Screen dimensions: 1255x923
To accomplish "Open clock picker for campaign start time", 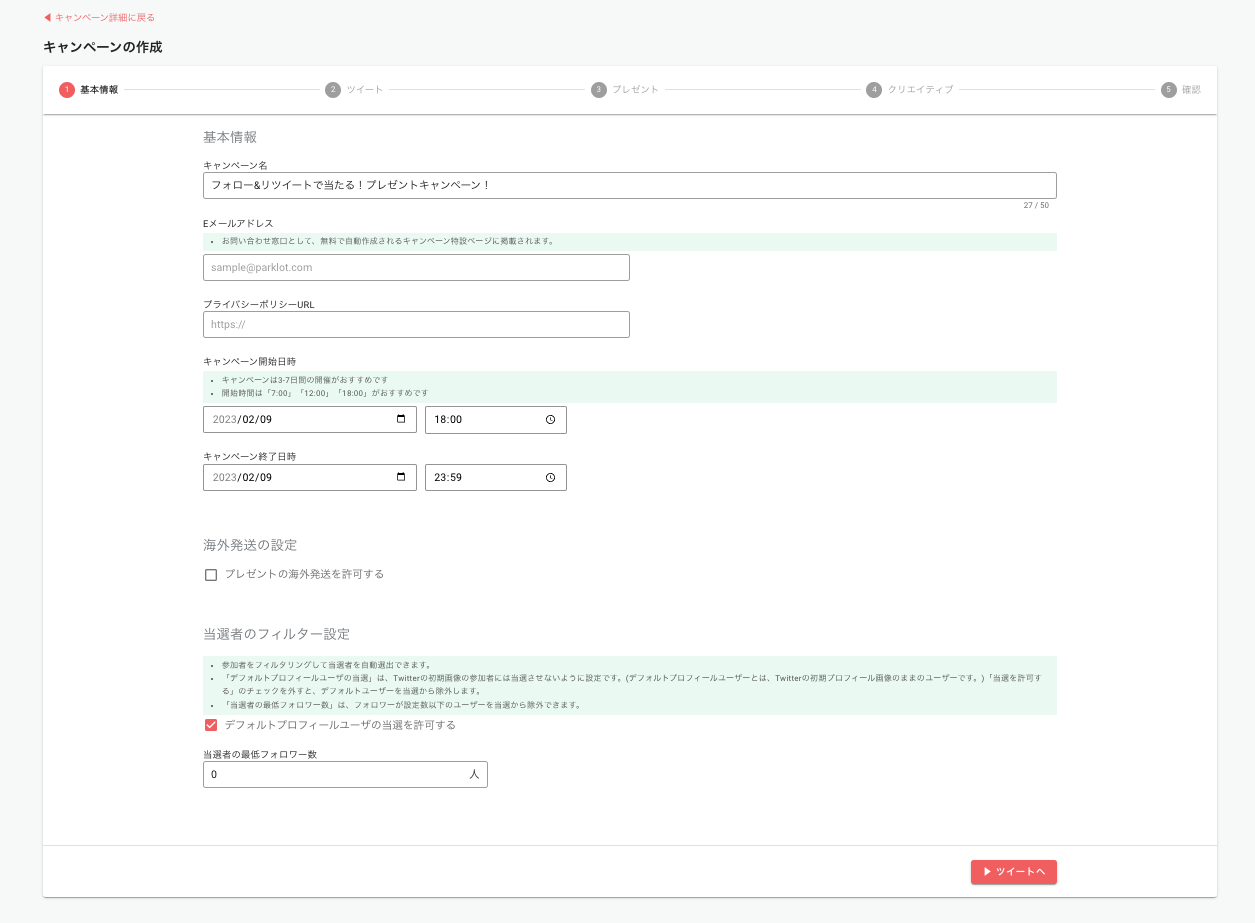I will (x=550, y=420).
